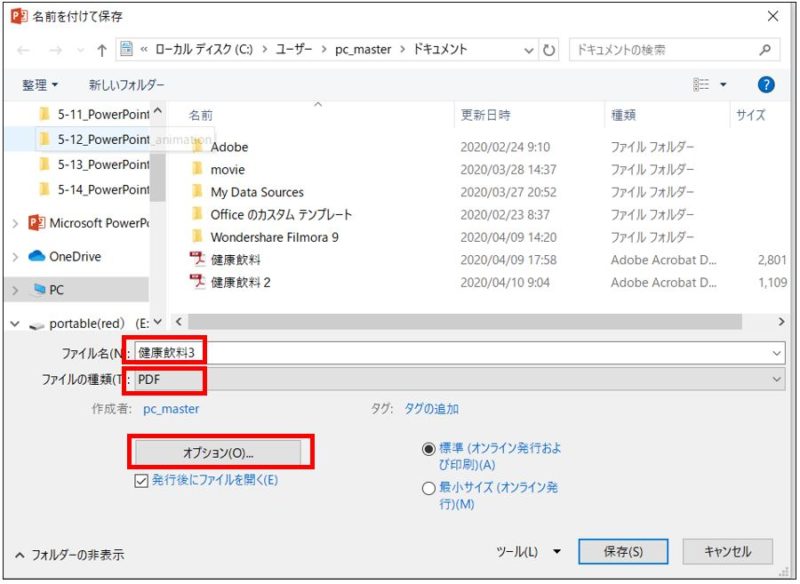Sort by 名前 column header
This screenshot has height=584, width=800.
(201, 115)
